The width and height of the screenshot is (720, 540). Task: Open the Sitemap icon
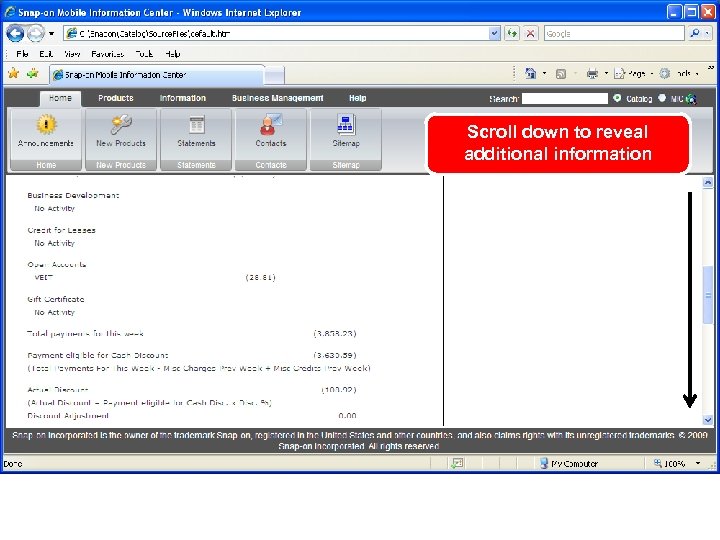coord(346,124)
